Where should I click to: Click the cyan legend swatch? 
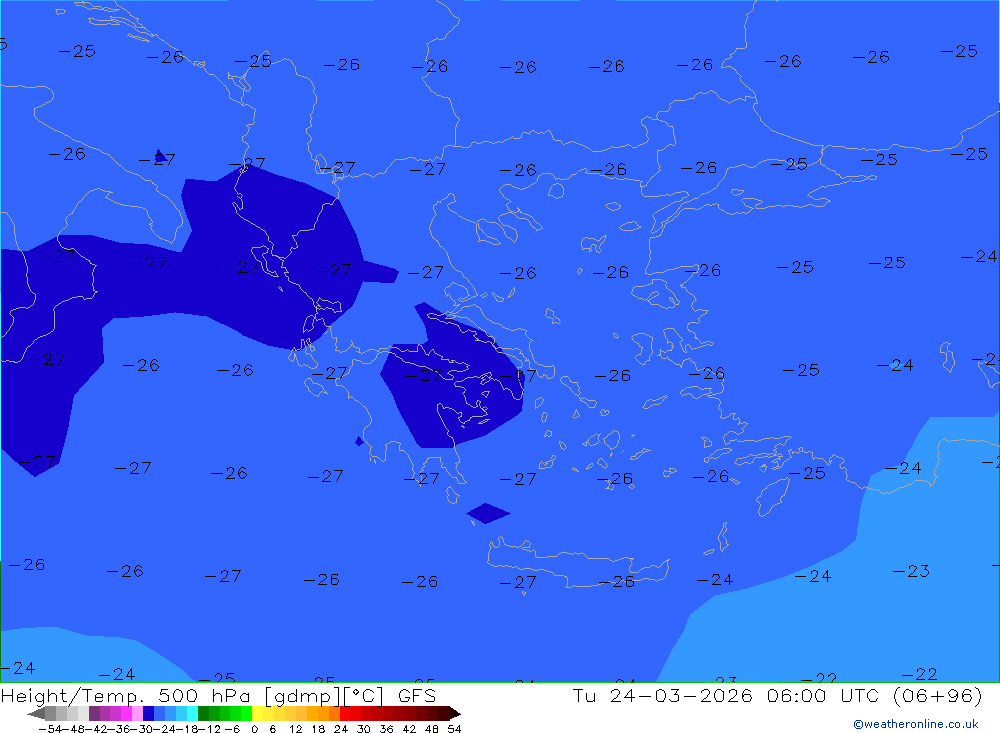click(x=192, y=713)
